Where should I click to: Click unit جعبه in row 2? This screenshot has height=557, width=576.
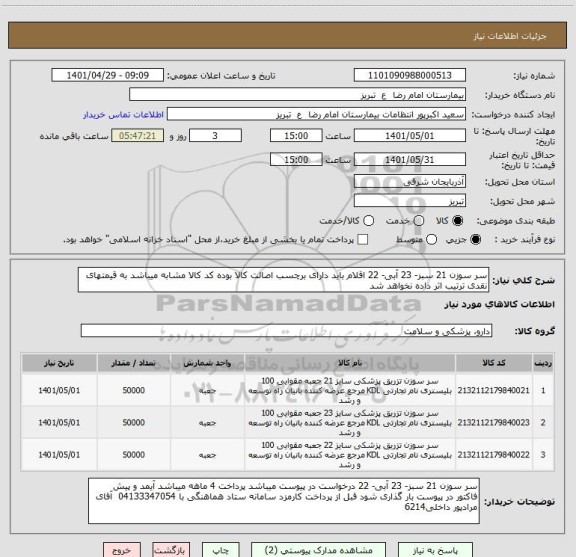(x=208, y=423)
